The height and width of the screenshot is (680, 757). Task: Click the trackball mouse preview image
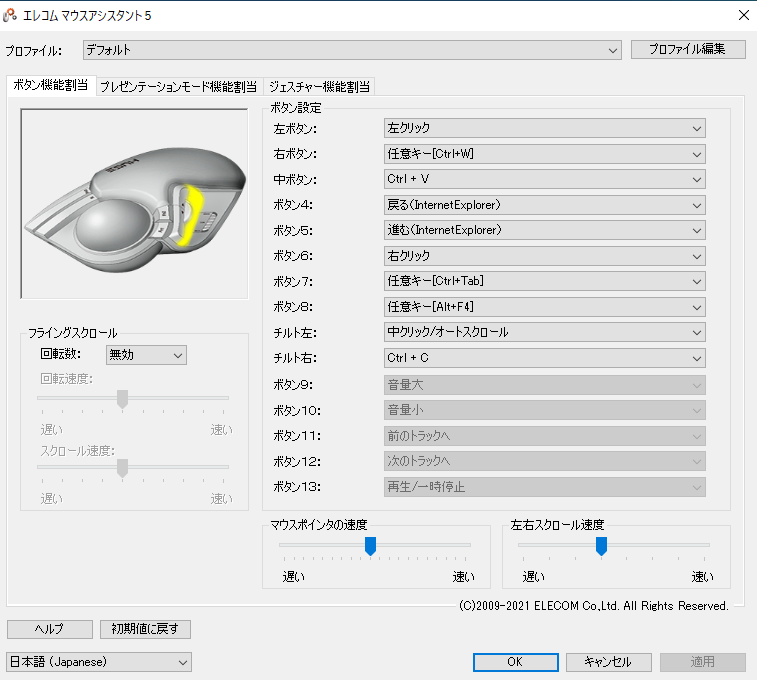pyautogui.click(x=134, y=204)
